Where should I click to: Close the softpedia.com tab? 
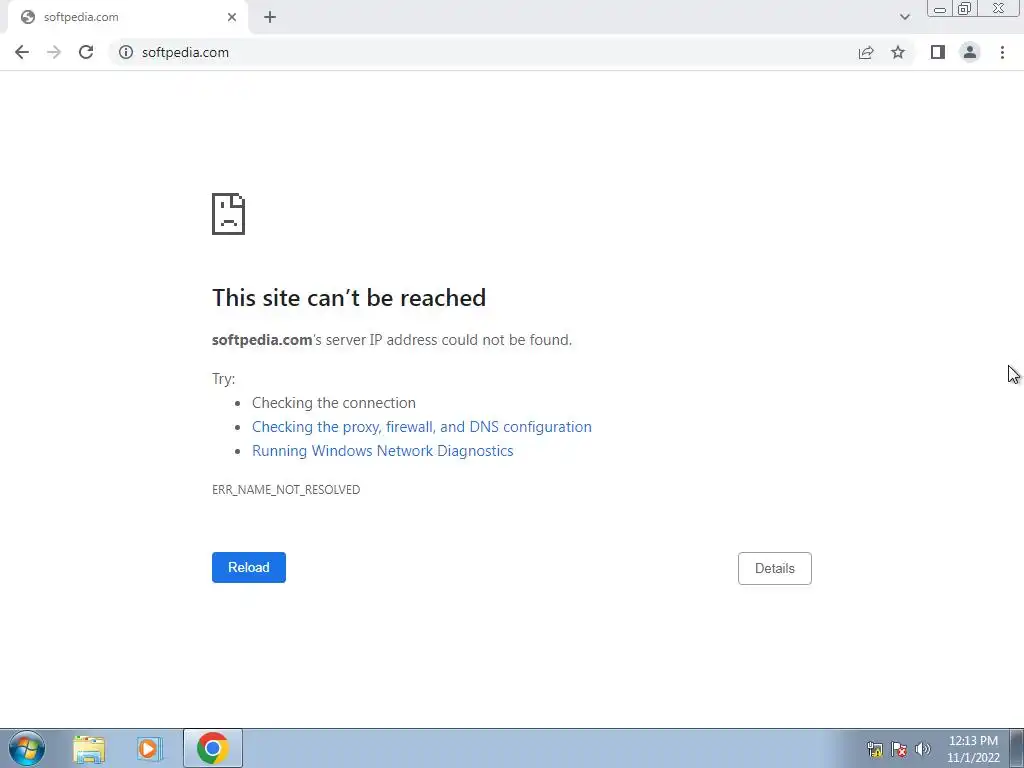tap(232, 17)
